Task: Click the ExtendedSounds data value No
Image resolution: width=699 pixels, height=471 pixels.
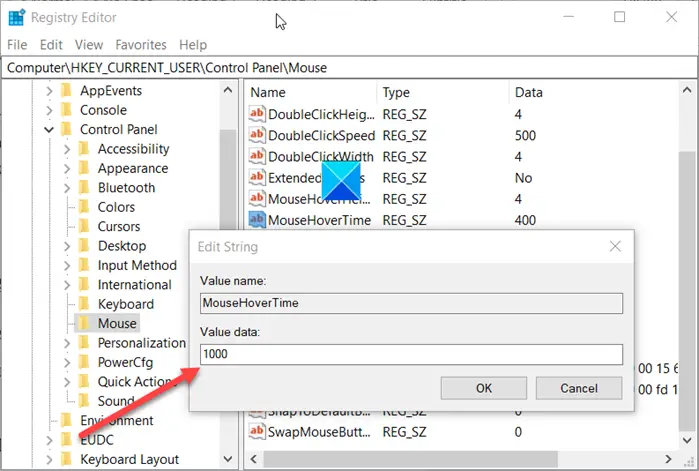Action: coord(523,178)
